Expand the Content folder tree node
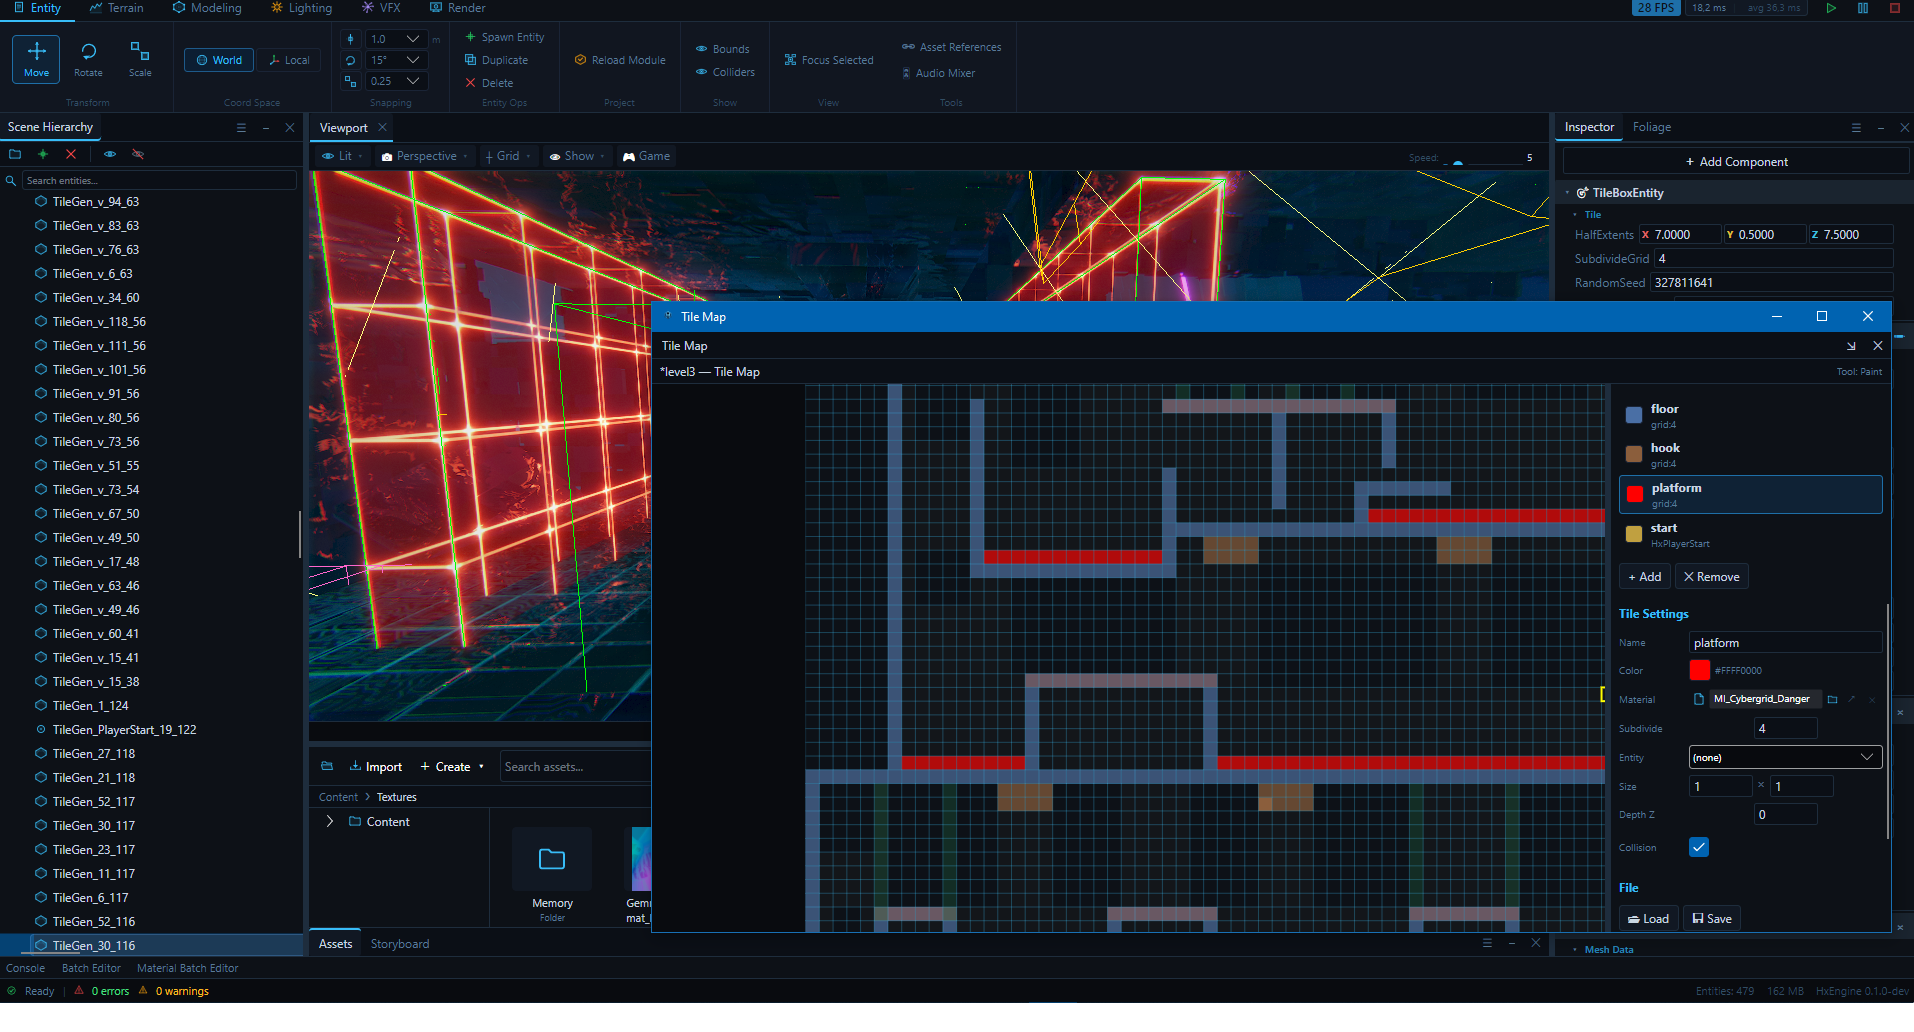Screen dimensions: 1914x1032 coord(330,821)
